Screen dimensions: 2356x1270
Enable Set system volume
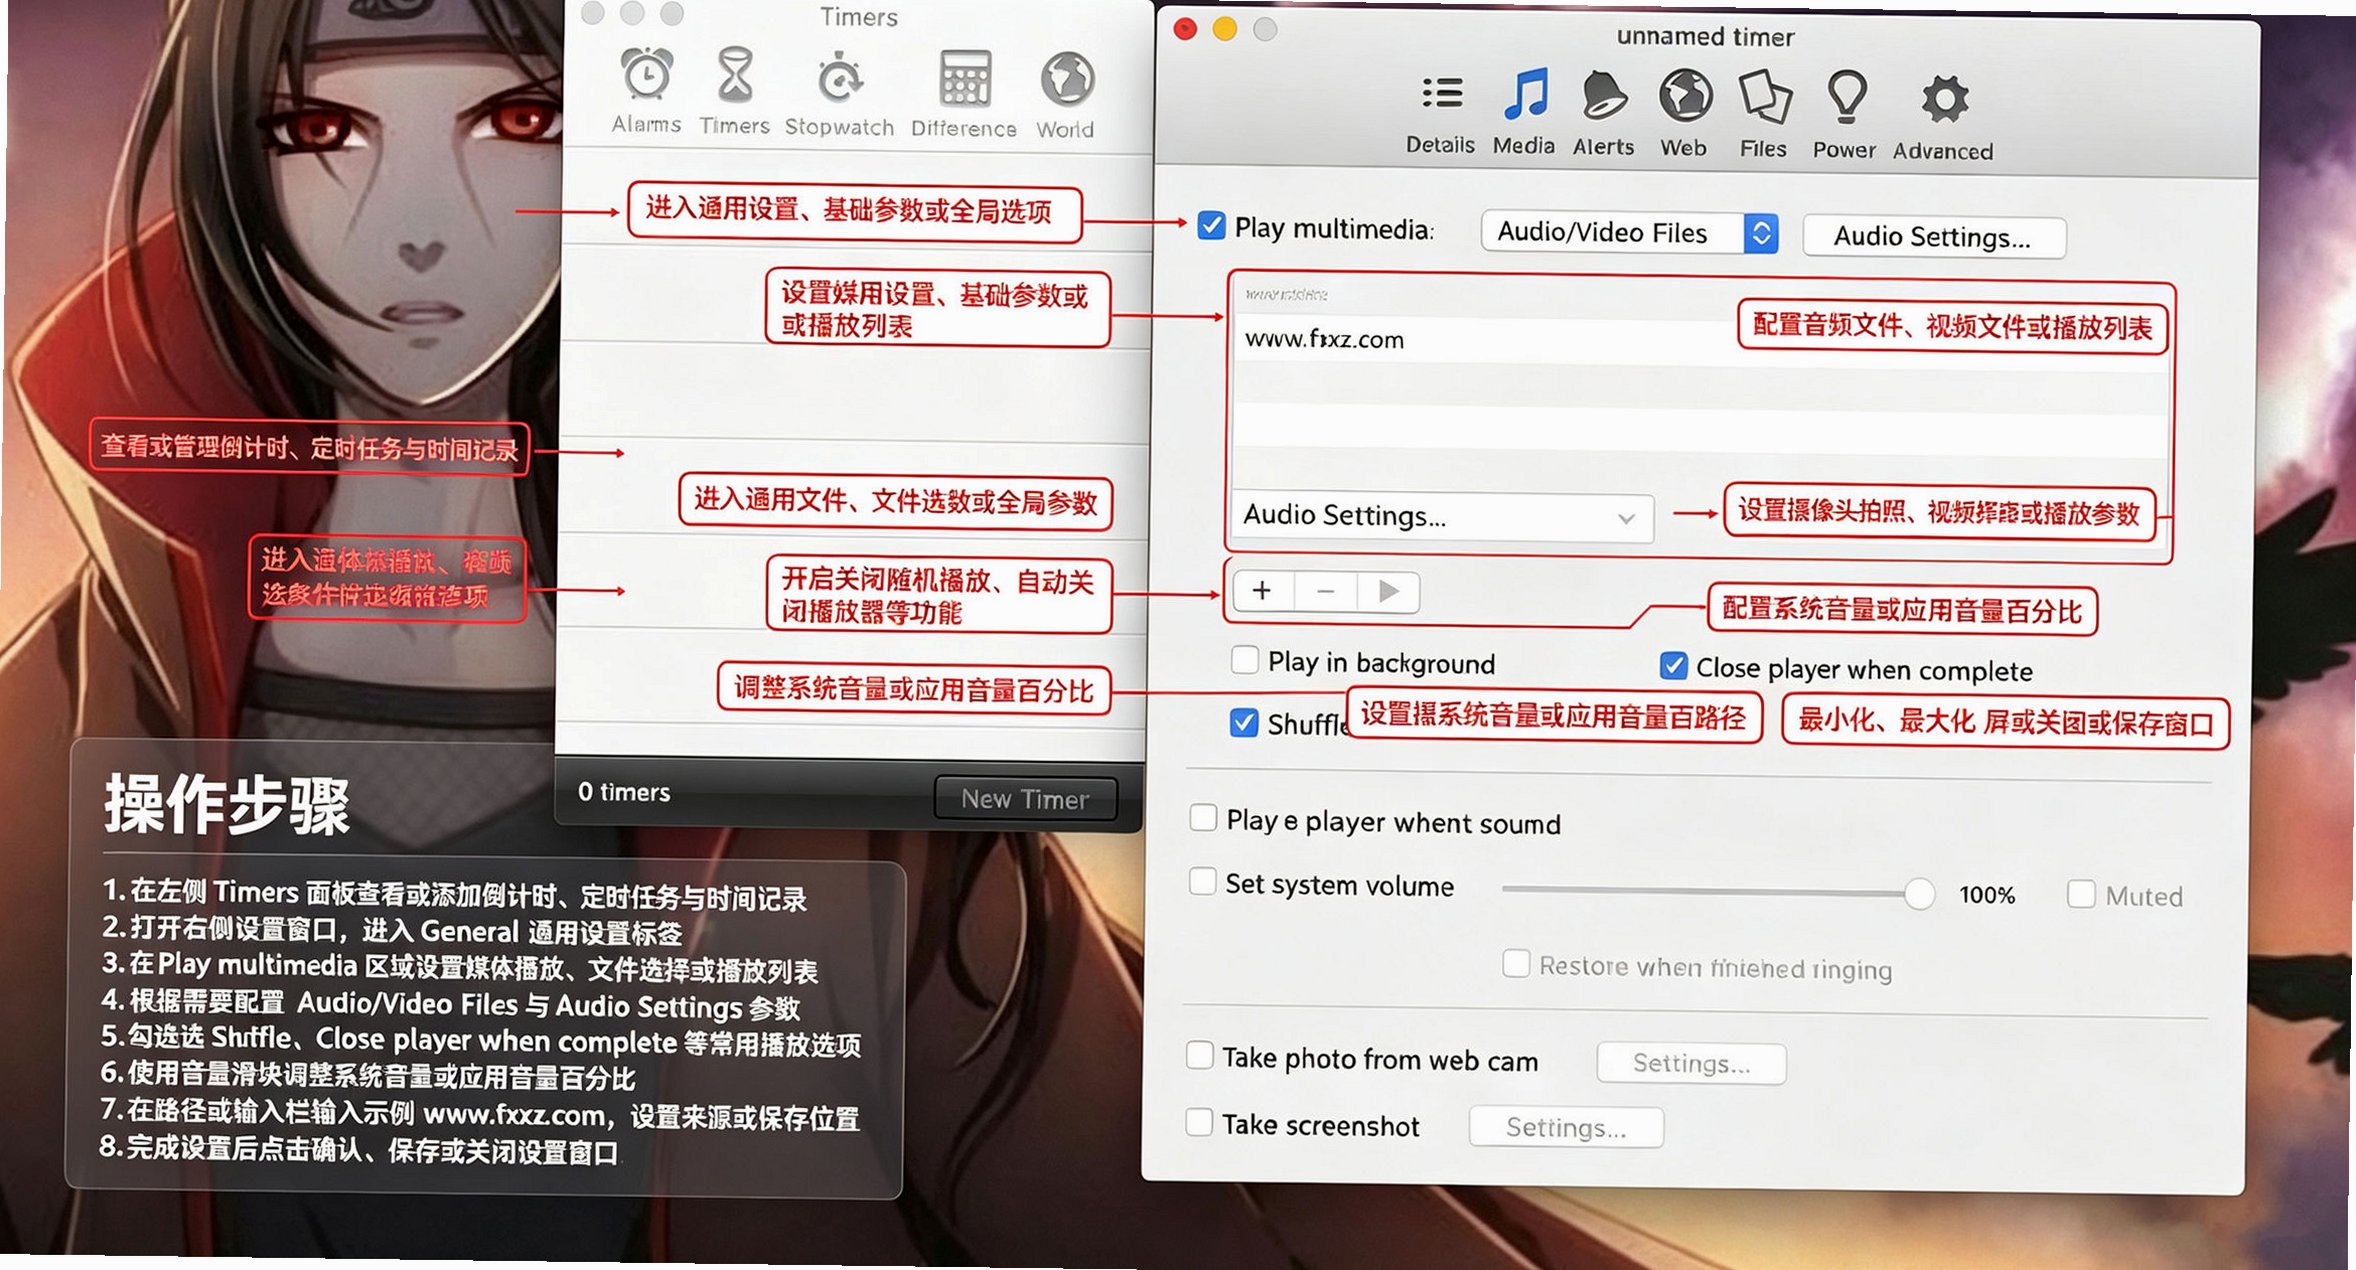point(1202,882)
